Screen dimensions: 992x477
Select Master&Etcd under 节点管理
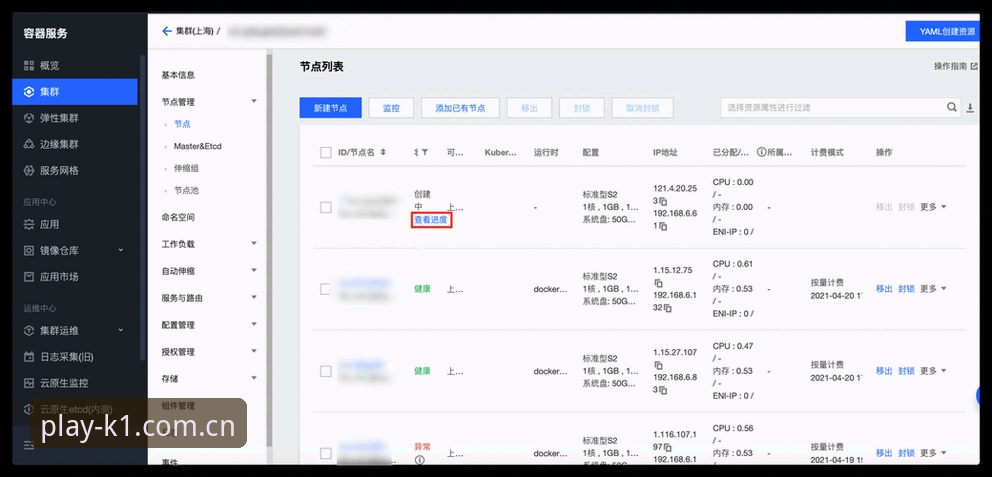[x=197, y=146]
